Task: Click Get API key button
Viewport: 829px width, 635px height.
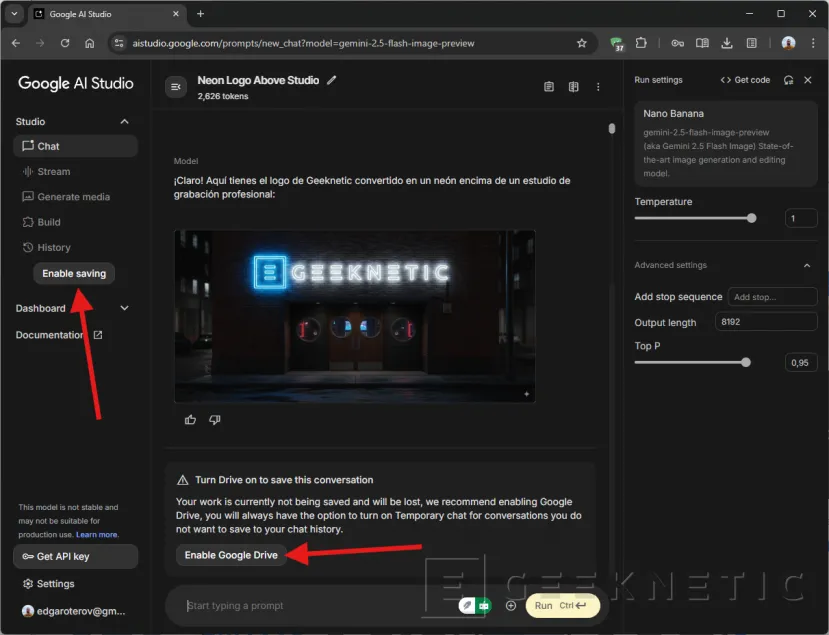Action: [x=76, y=557]
